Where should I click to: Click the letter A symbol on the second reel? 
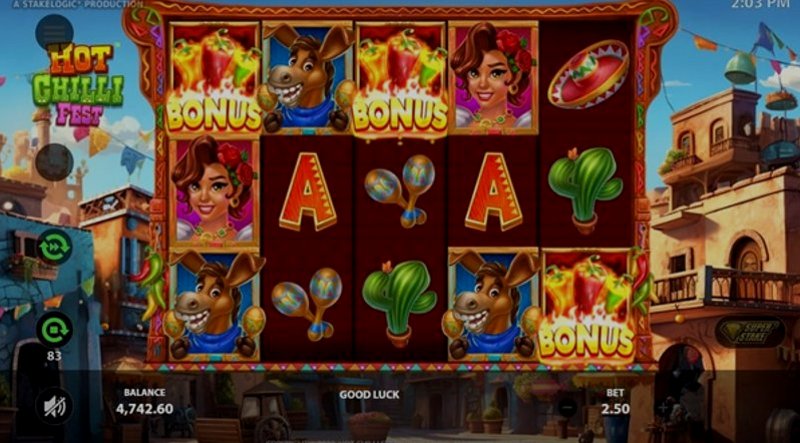tap(308, 192)
